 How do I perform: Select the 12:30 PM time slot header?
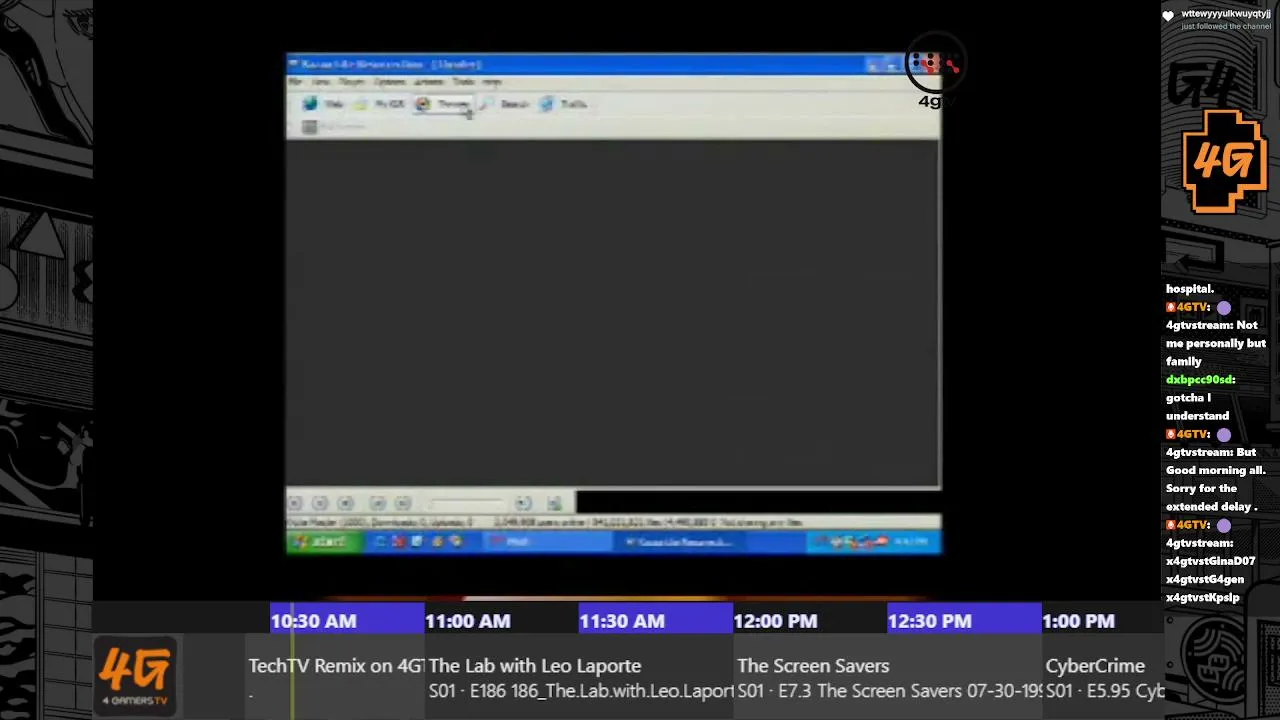pos(963,621)
